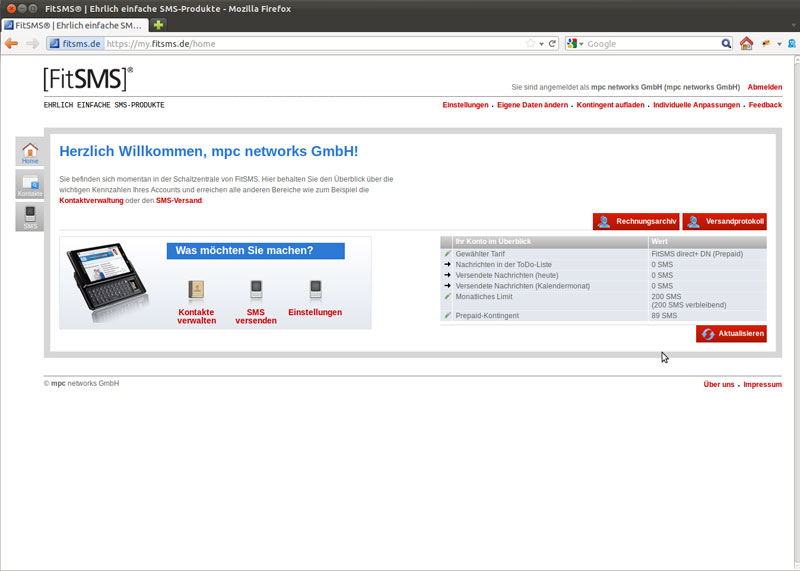
Task: Edit the Gewählter Tarif pencil icon
Action: tap(447, 254)
